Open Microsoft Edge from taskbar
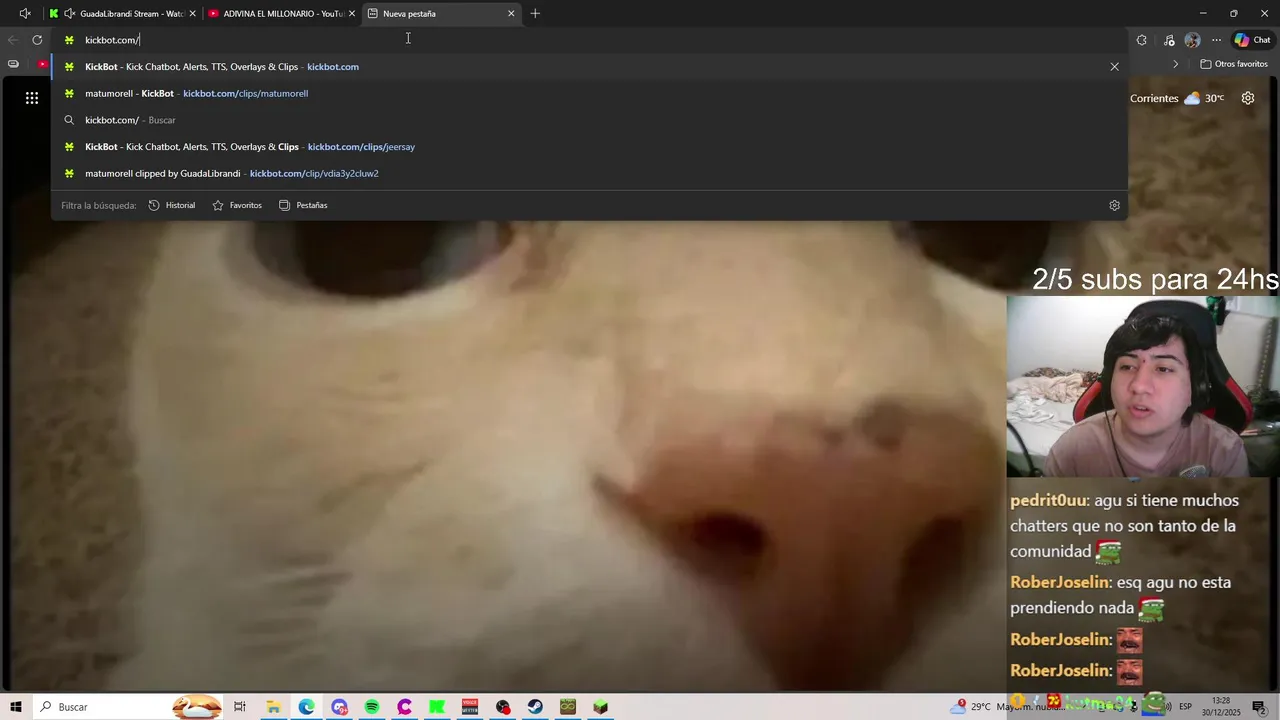This screenshot has width=1280, height=720. [306, 707]
